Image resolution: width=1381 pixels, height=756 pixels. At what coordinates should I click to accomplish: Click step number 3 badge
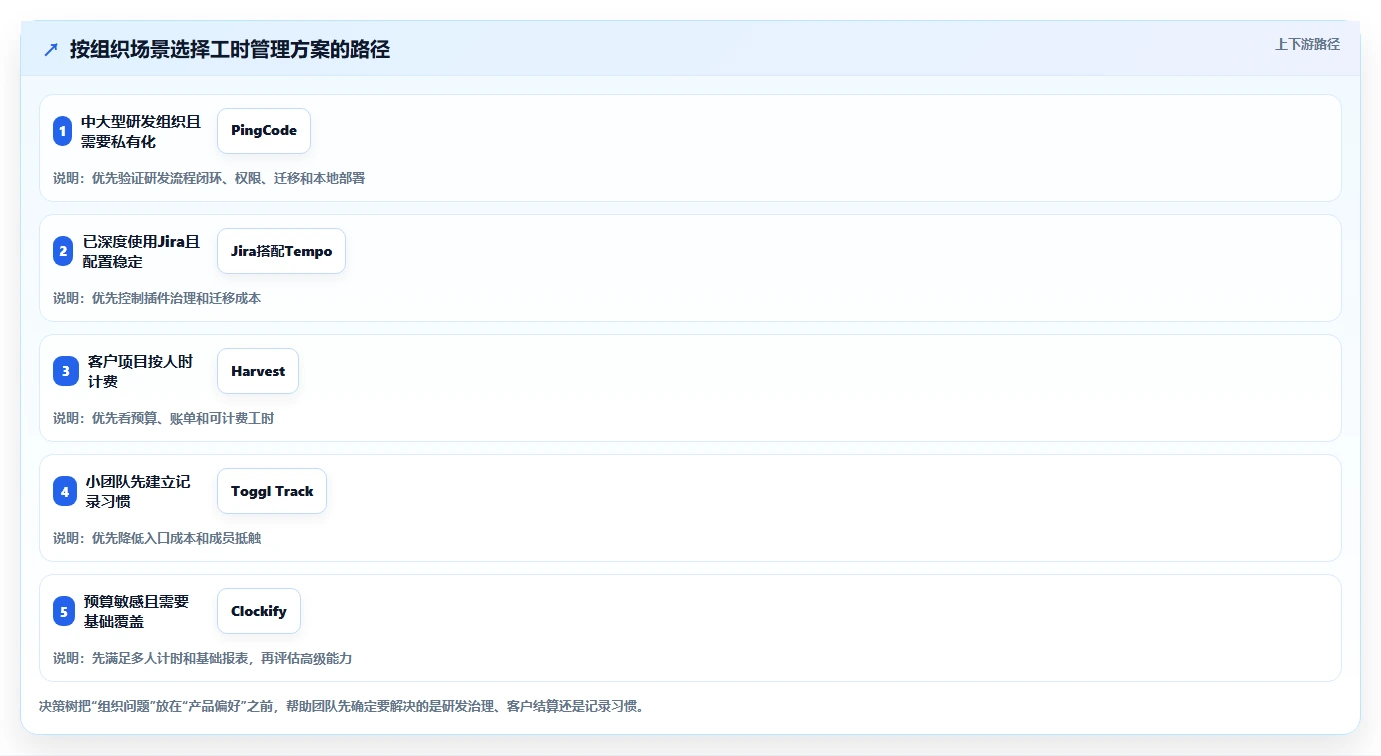pyautogui.click(x=66, y=371)
